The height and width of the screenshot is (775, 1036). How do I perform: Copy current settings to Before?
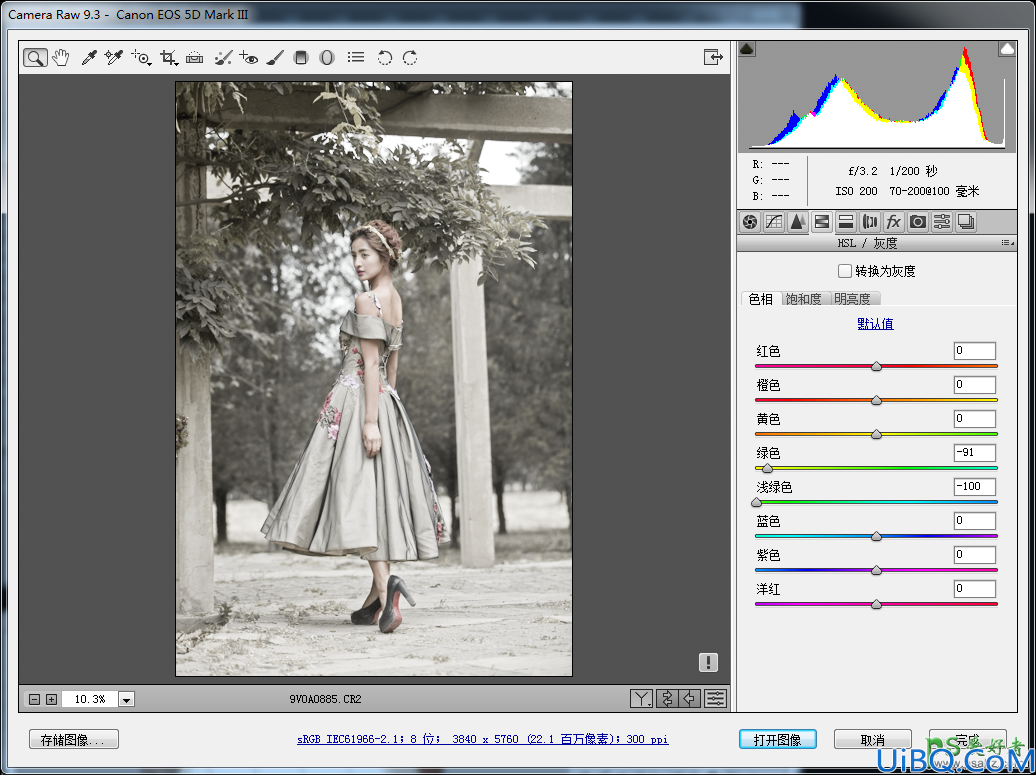[690, 698]
